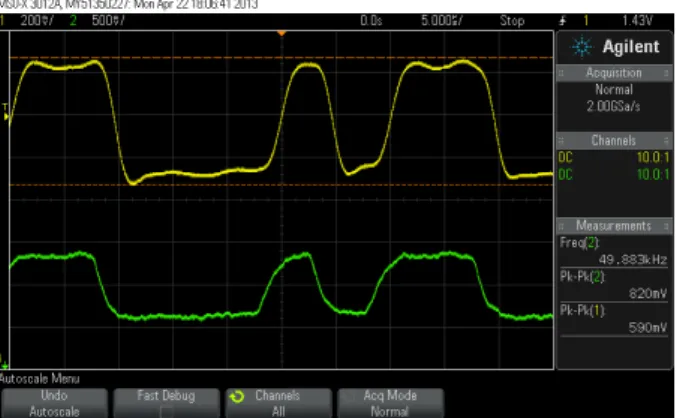Toggle the Fast Debug checkbox

[x=166, y=411]
